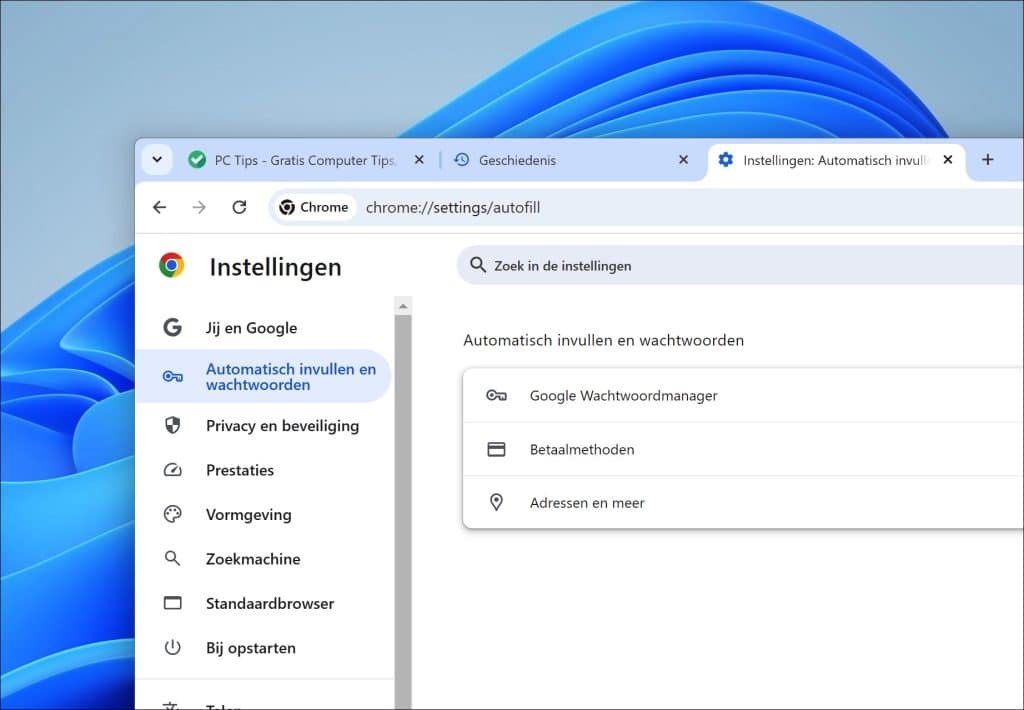Image resolution: width=1024 pixels, height=710 pixels.
Task: Click the credit card Betaalmethoden icon
Action: [496, 449]
